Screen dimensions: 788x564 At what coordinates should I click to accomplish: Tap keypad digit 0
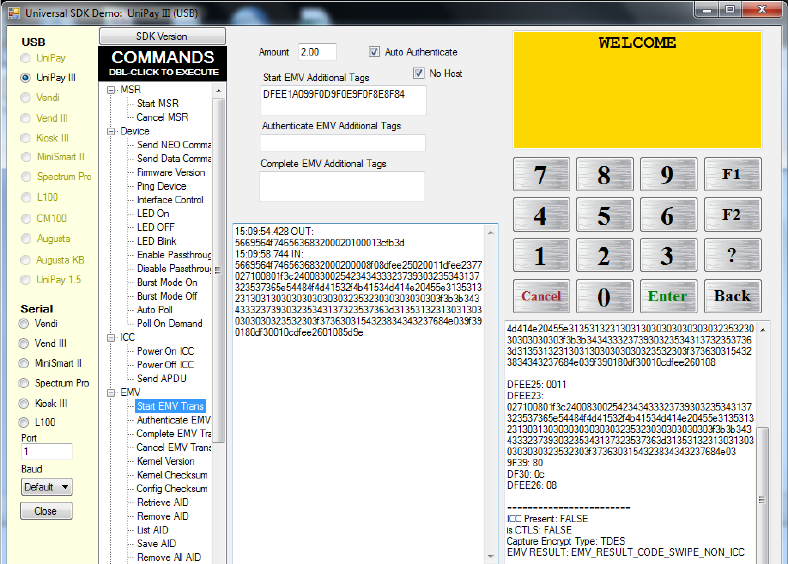[605, 296]
